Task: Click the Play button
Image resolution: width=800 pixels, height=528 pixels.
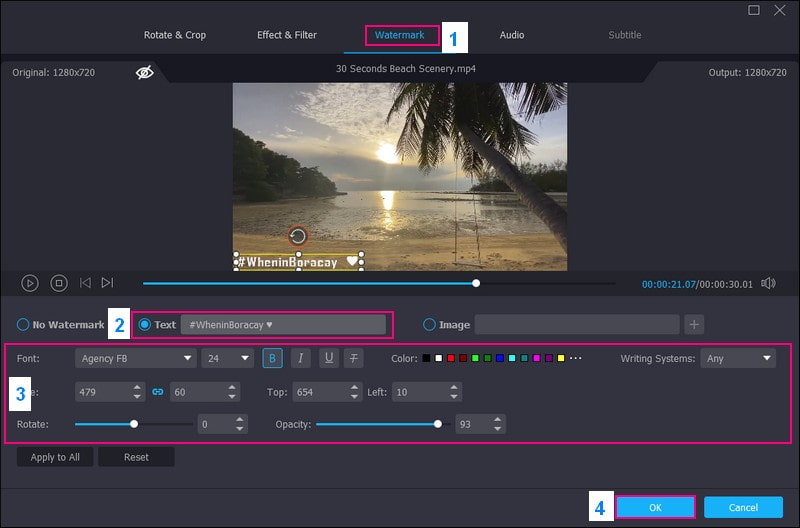Action: (x=30, y=283)
